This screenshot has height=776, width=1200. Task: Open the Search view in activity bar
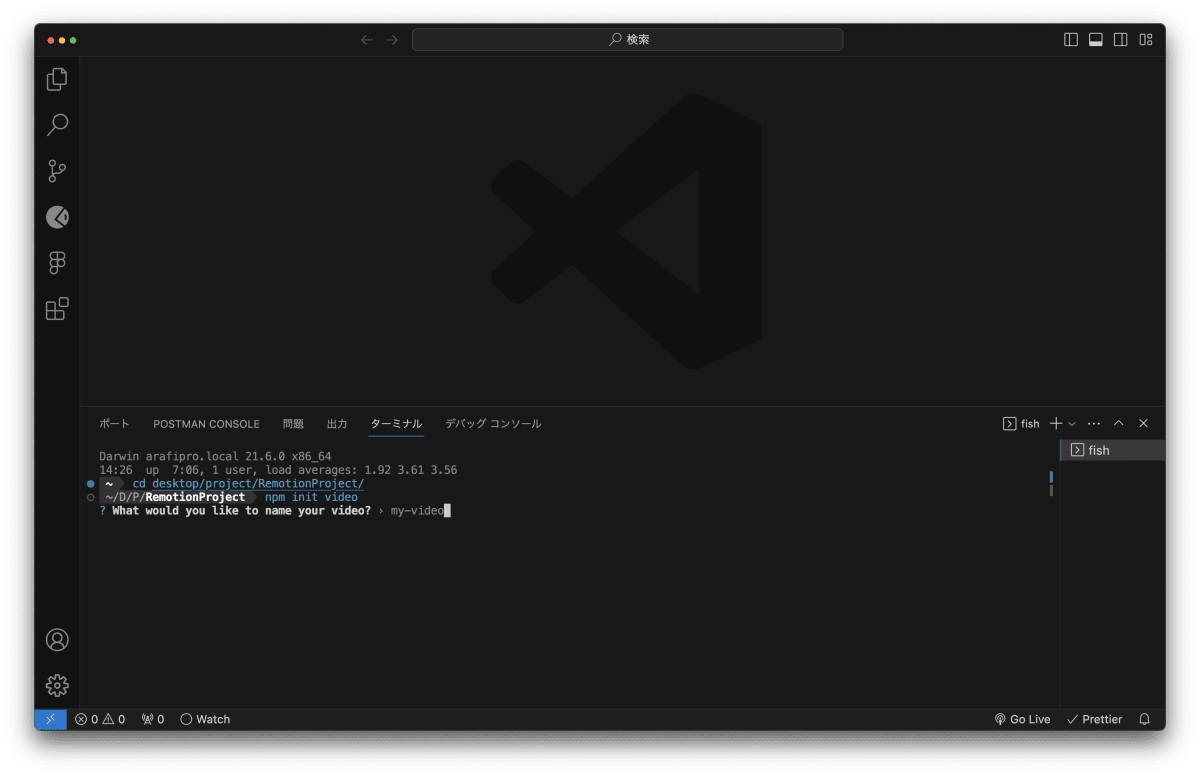(57, 125)
